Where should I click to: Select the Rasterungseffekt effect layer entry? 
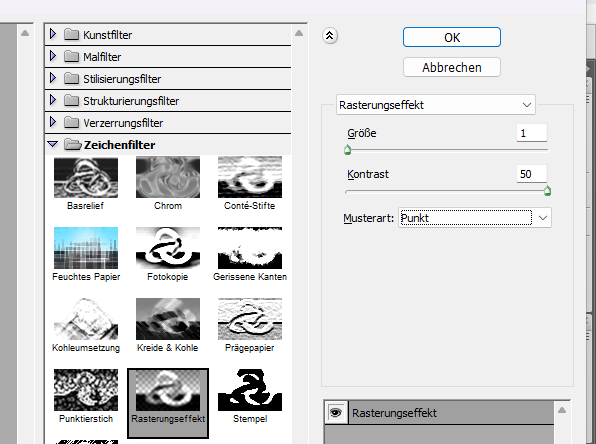pos(451,413)
